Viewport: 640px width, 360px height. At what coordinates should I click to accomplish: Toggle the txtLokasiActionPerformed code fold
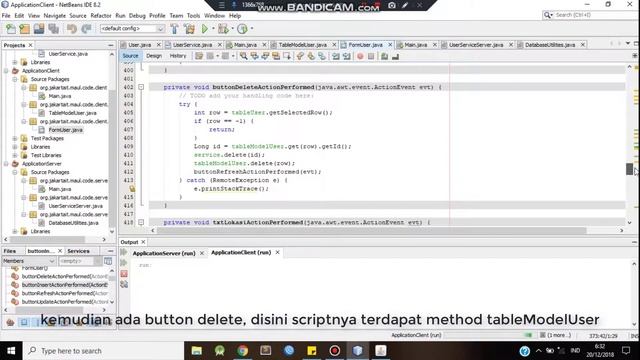(x=141, y=222)
